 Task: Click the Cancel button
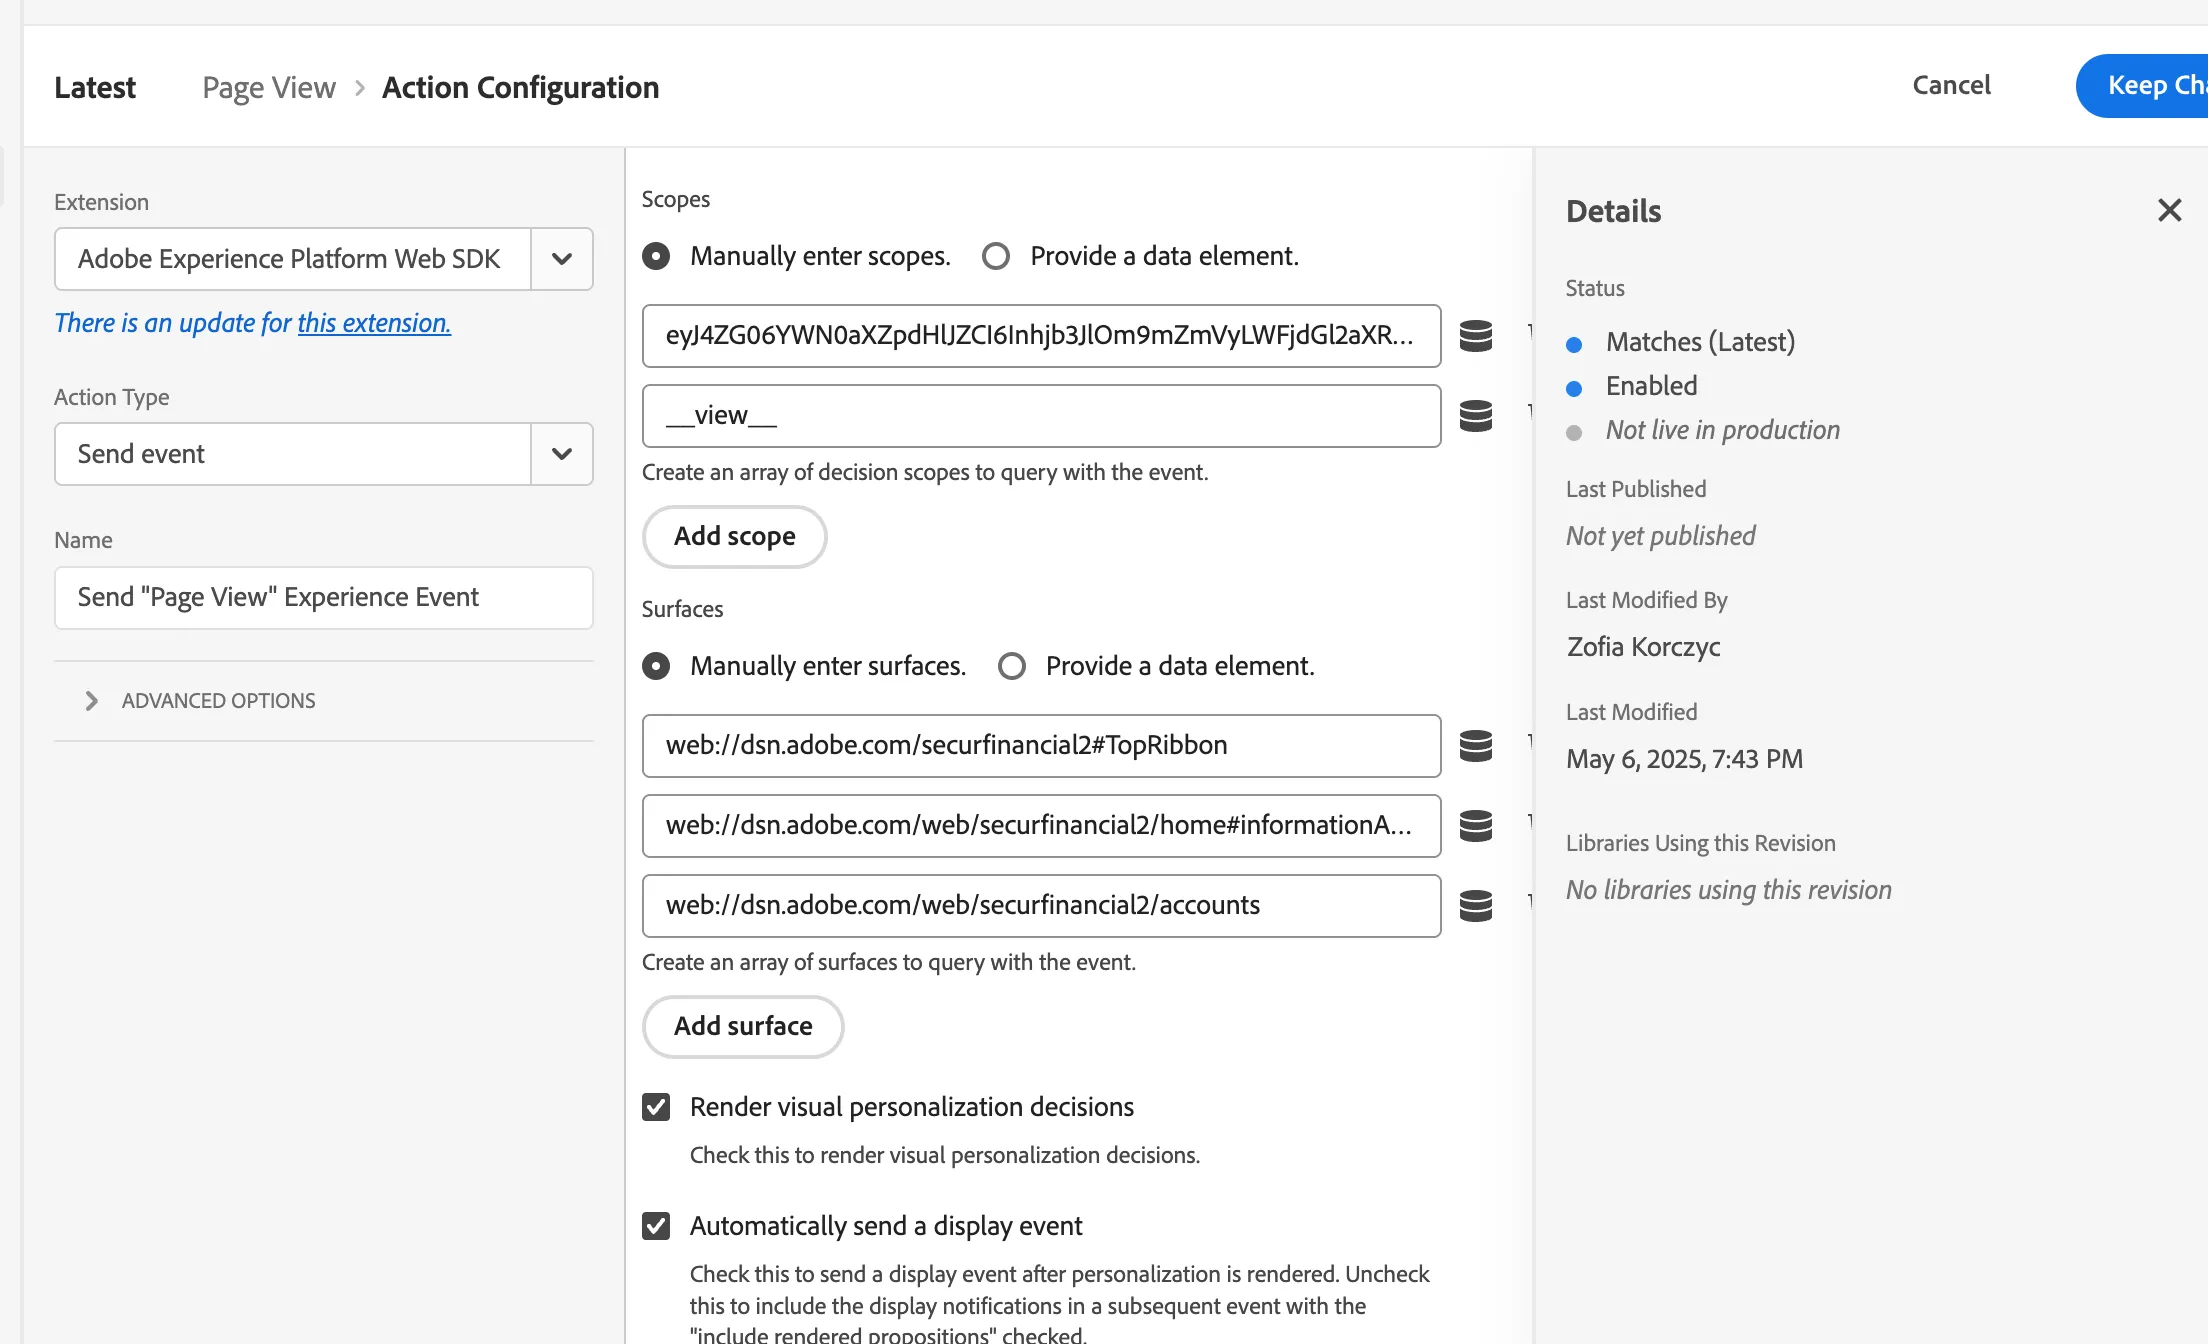click(1951, 86)
